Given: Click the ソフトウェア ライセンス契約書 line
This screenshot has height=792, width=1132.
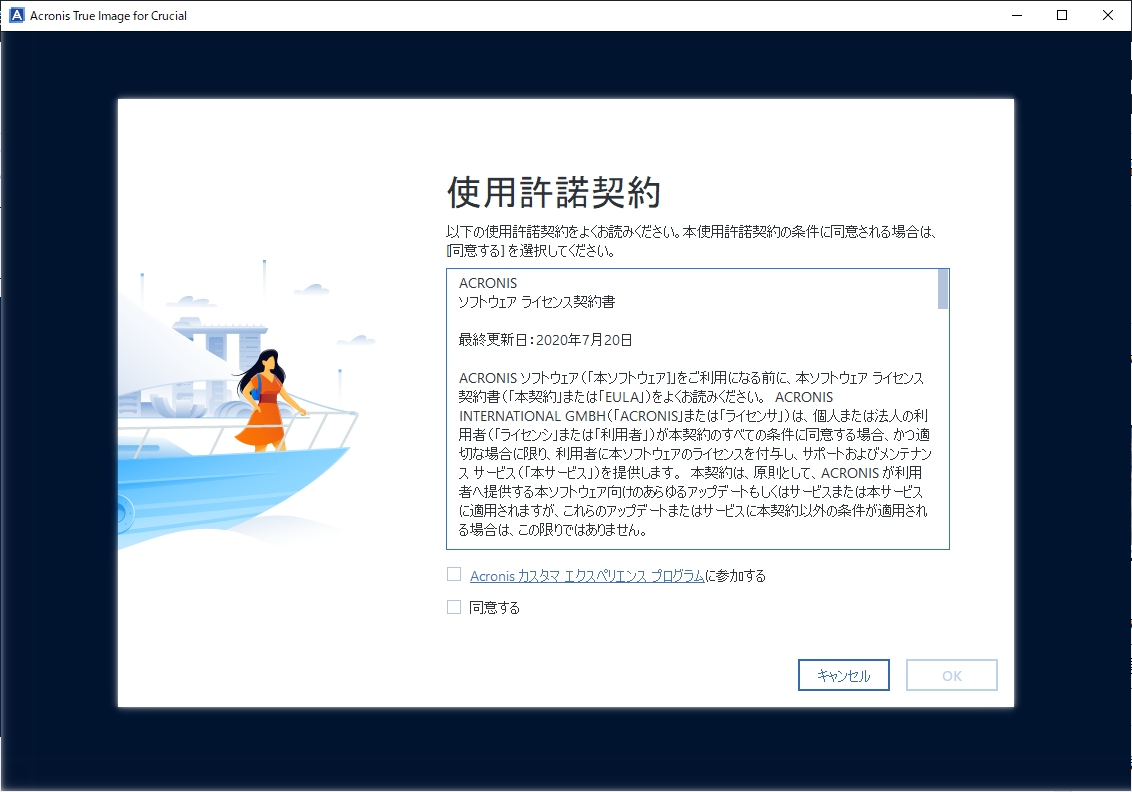Looking at the screenshot, I should [x=536, y=302].
